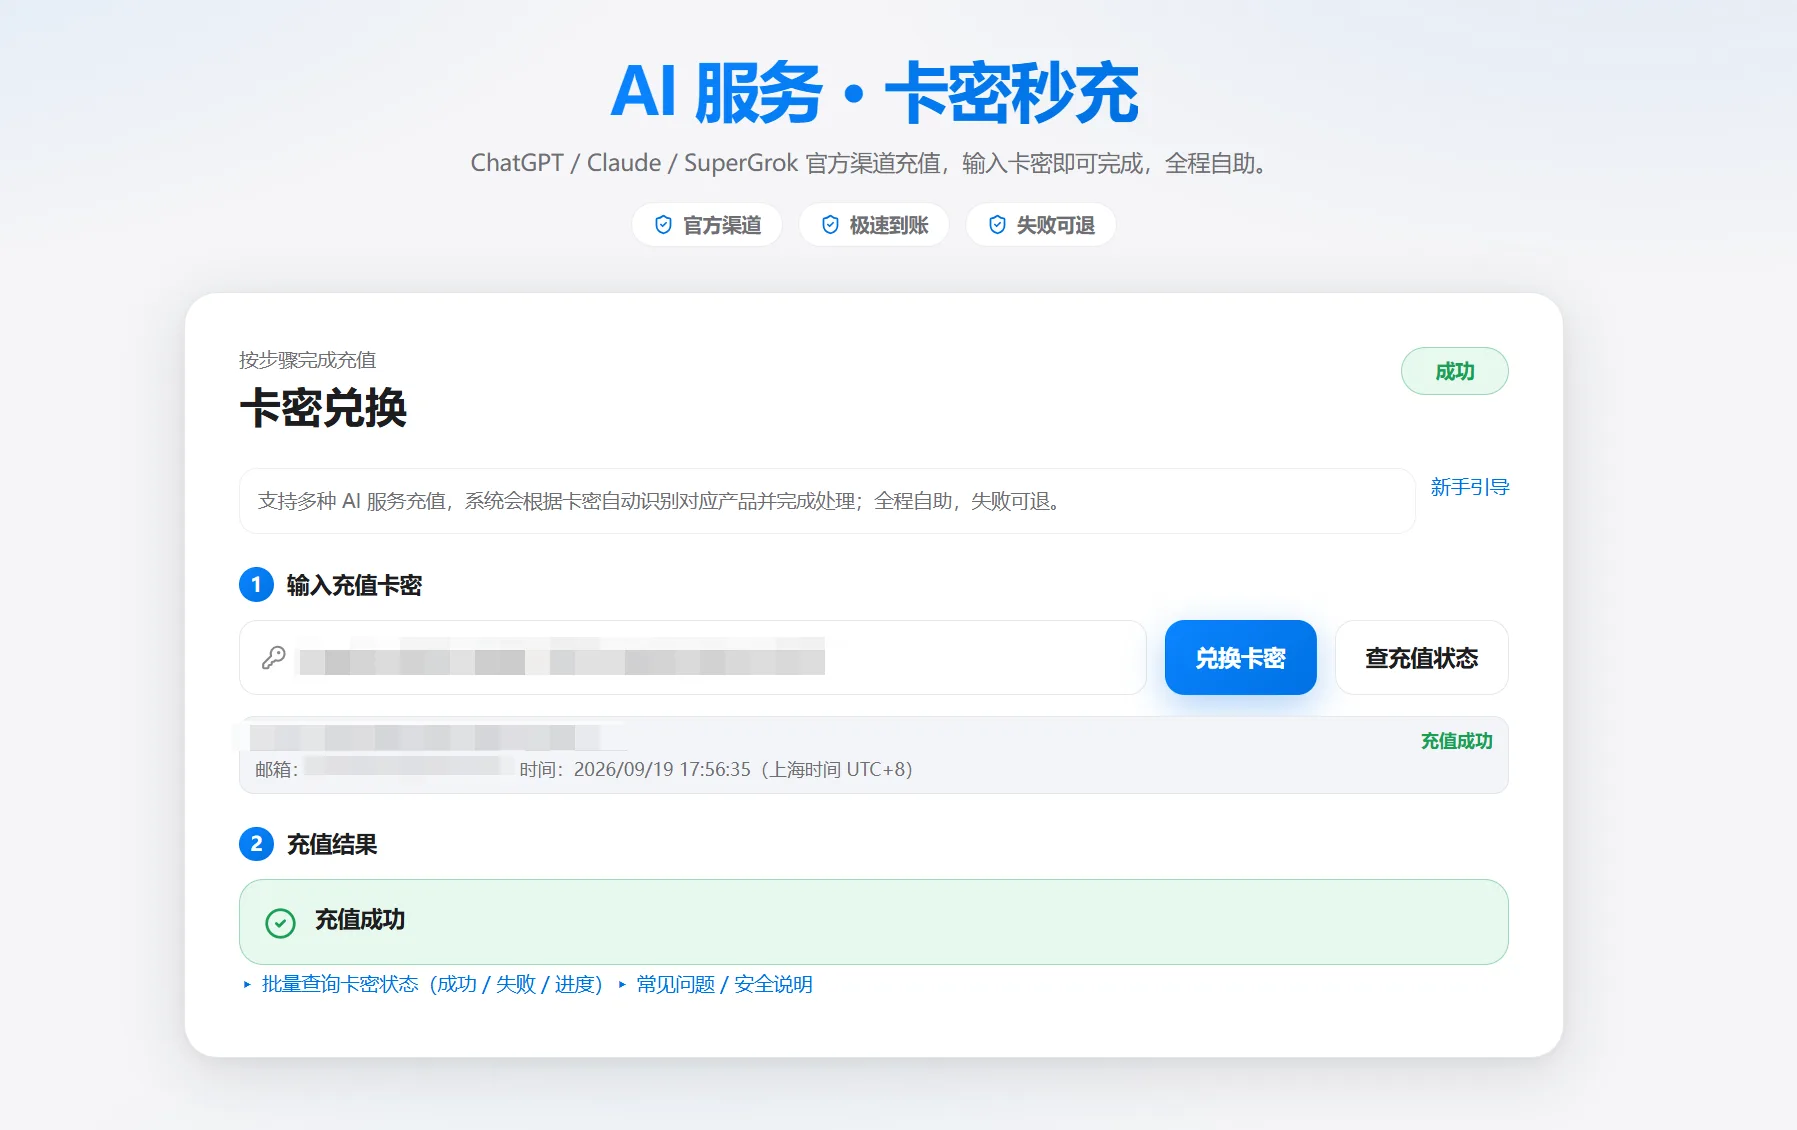Image resolution: width=1797 pixels, height=1130 pixels.
Task: Click the 卡密兑换 card title
Action: 323,408
